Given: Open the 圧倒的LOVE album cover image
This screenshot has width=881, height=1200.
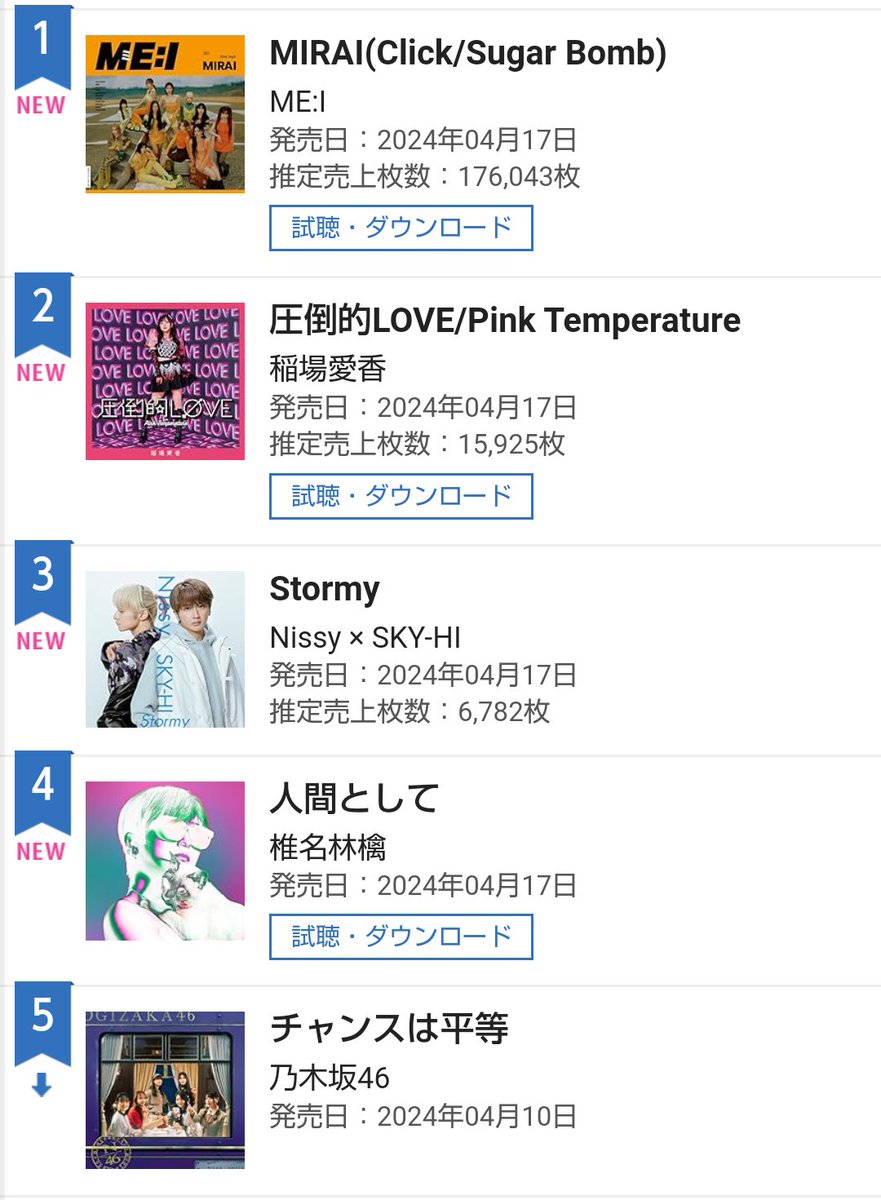Looking at the screenshot, I should click(165, 381).
